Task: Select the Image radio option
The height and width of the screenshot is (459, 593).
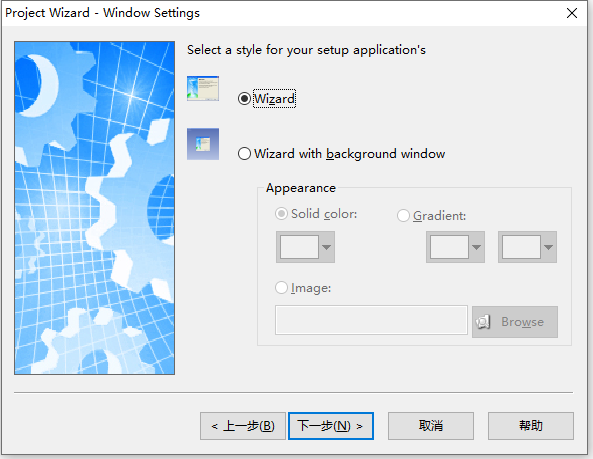Action: (x=281, y=288)
